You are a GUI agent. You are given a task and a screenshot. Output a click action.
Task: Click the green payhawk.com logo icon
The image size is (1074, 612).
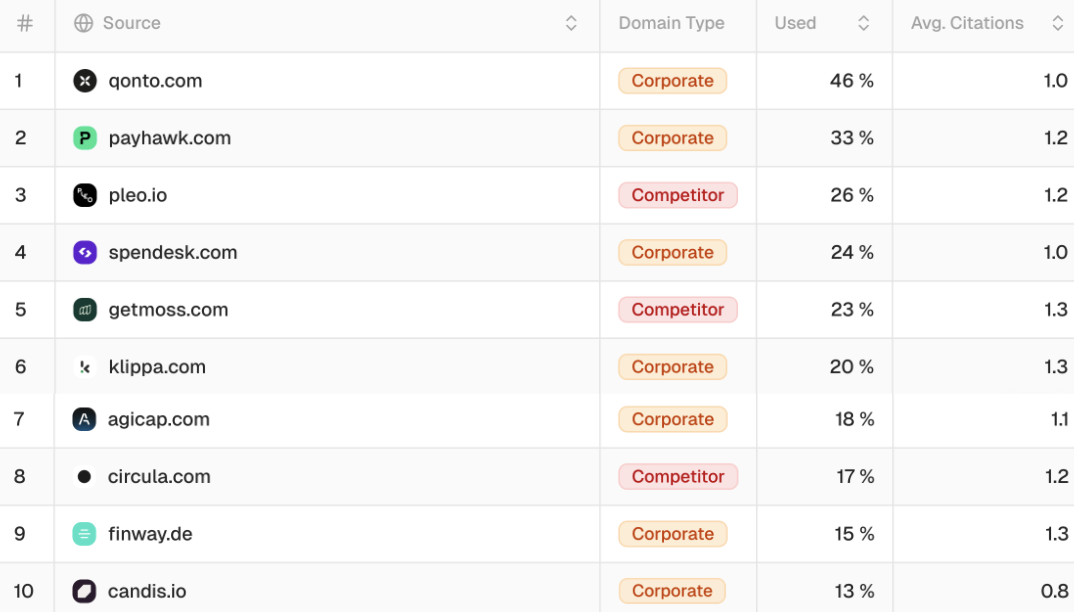point(85,138)
